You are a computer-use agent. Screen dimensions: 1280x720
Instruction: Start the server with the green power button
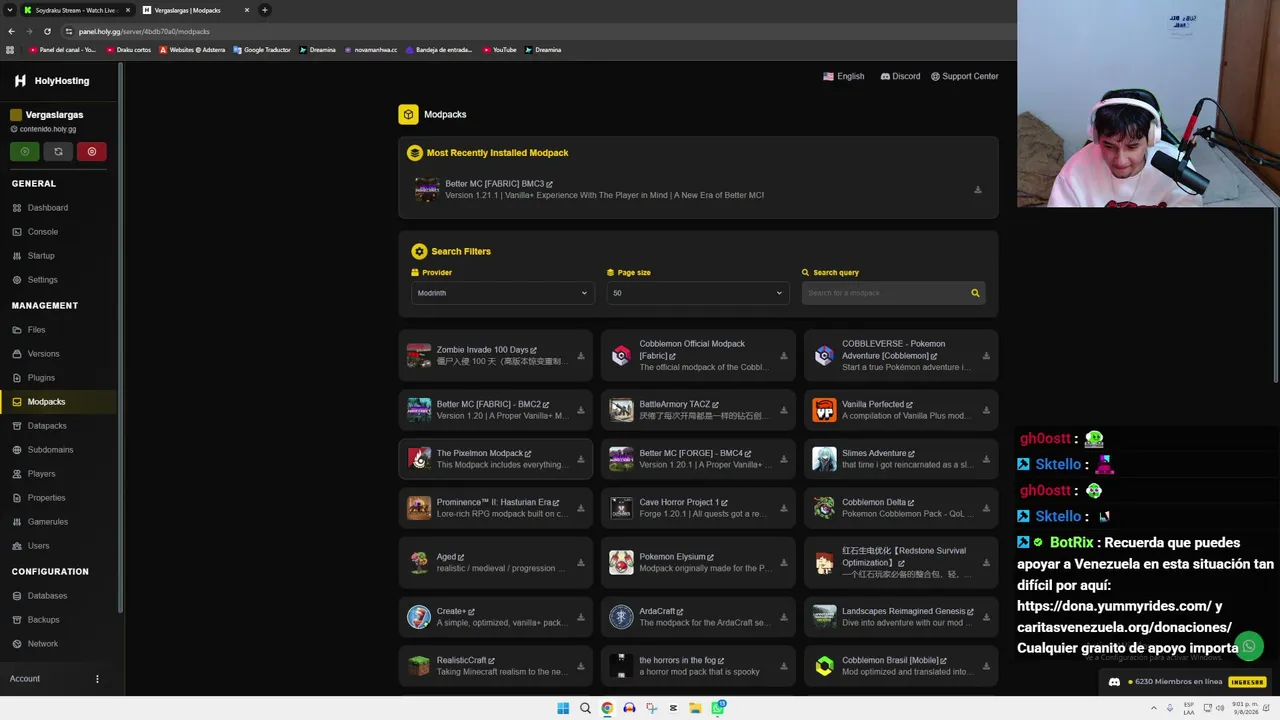pyautogui.click(x=25, y=152)
